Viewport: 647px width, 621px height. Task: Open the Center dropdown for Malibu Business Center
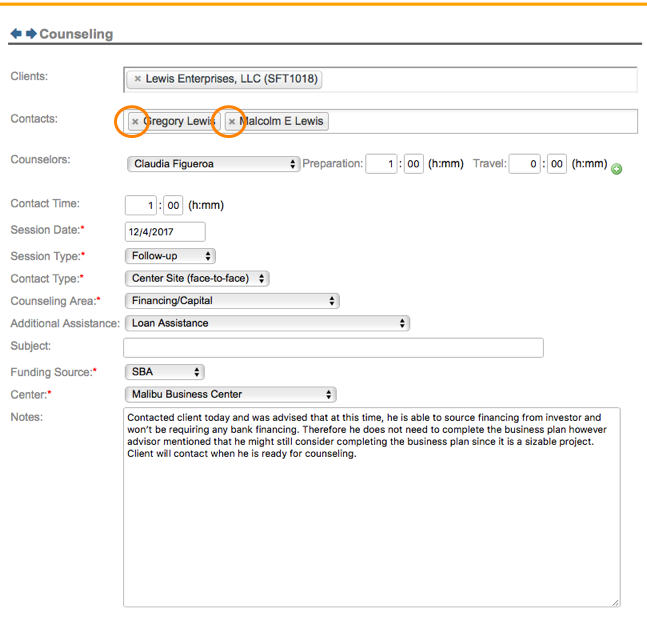coord(230,394)
